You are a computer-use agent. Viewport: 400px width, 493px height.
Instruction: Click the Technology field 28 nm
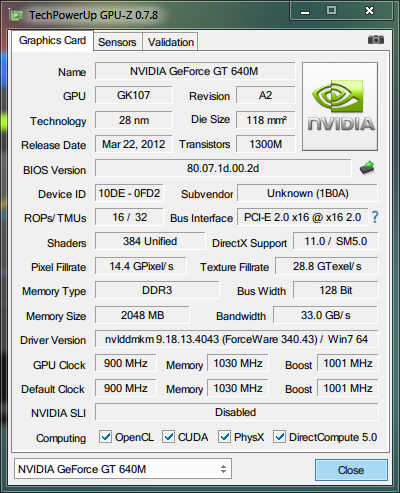134,120
